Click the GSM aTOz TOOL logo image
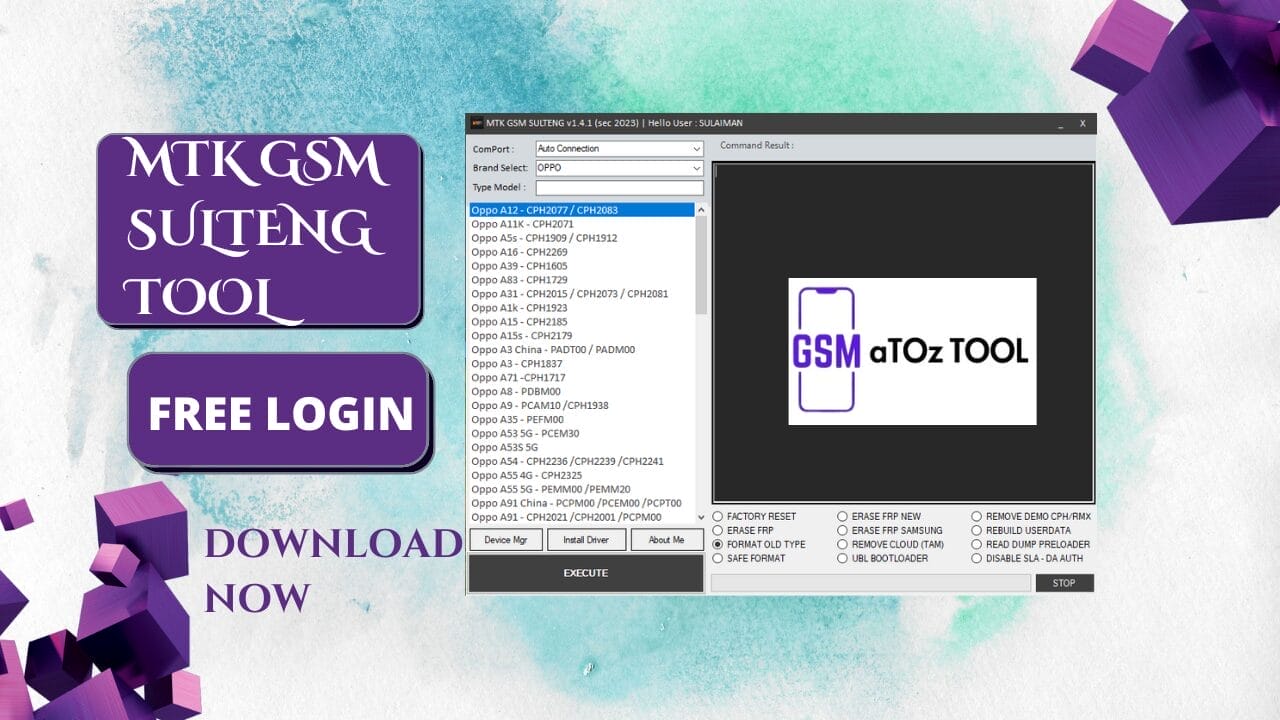This screenshot has width=1280, height=720. [x=912, y=351]
